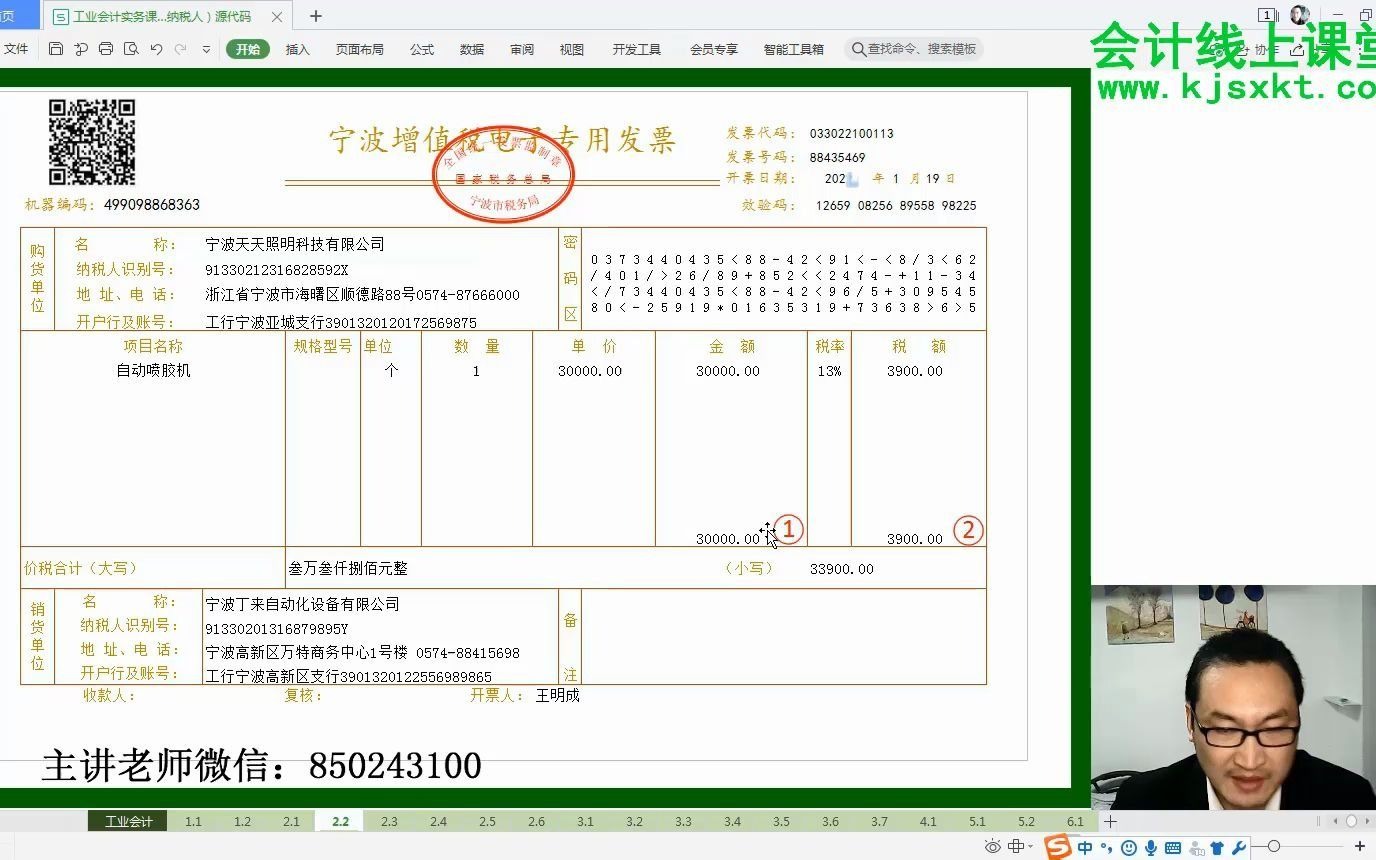Open the IME skin shirt icon
Image resolution: width=1376 pixels, height=860 pixels.
click(x=1217, y=848)
